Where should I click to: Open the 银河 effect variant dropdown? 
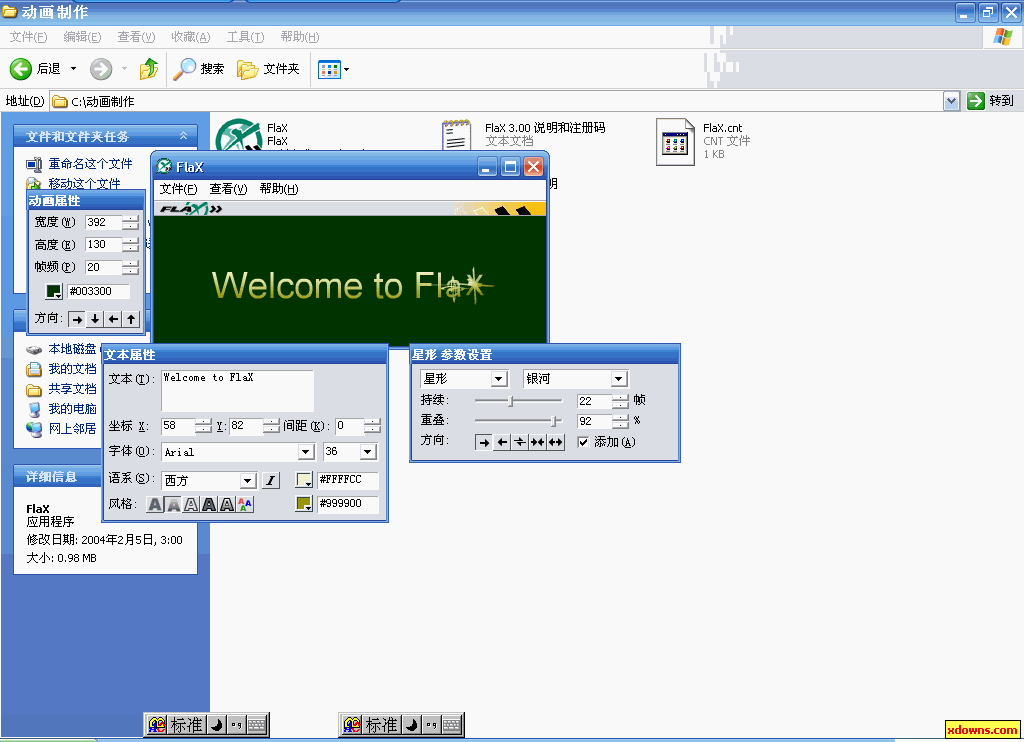[618, 379]
